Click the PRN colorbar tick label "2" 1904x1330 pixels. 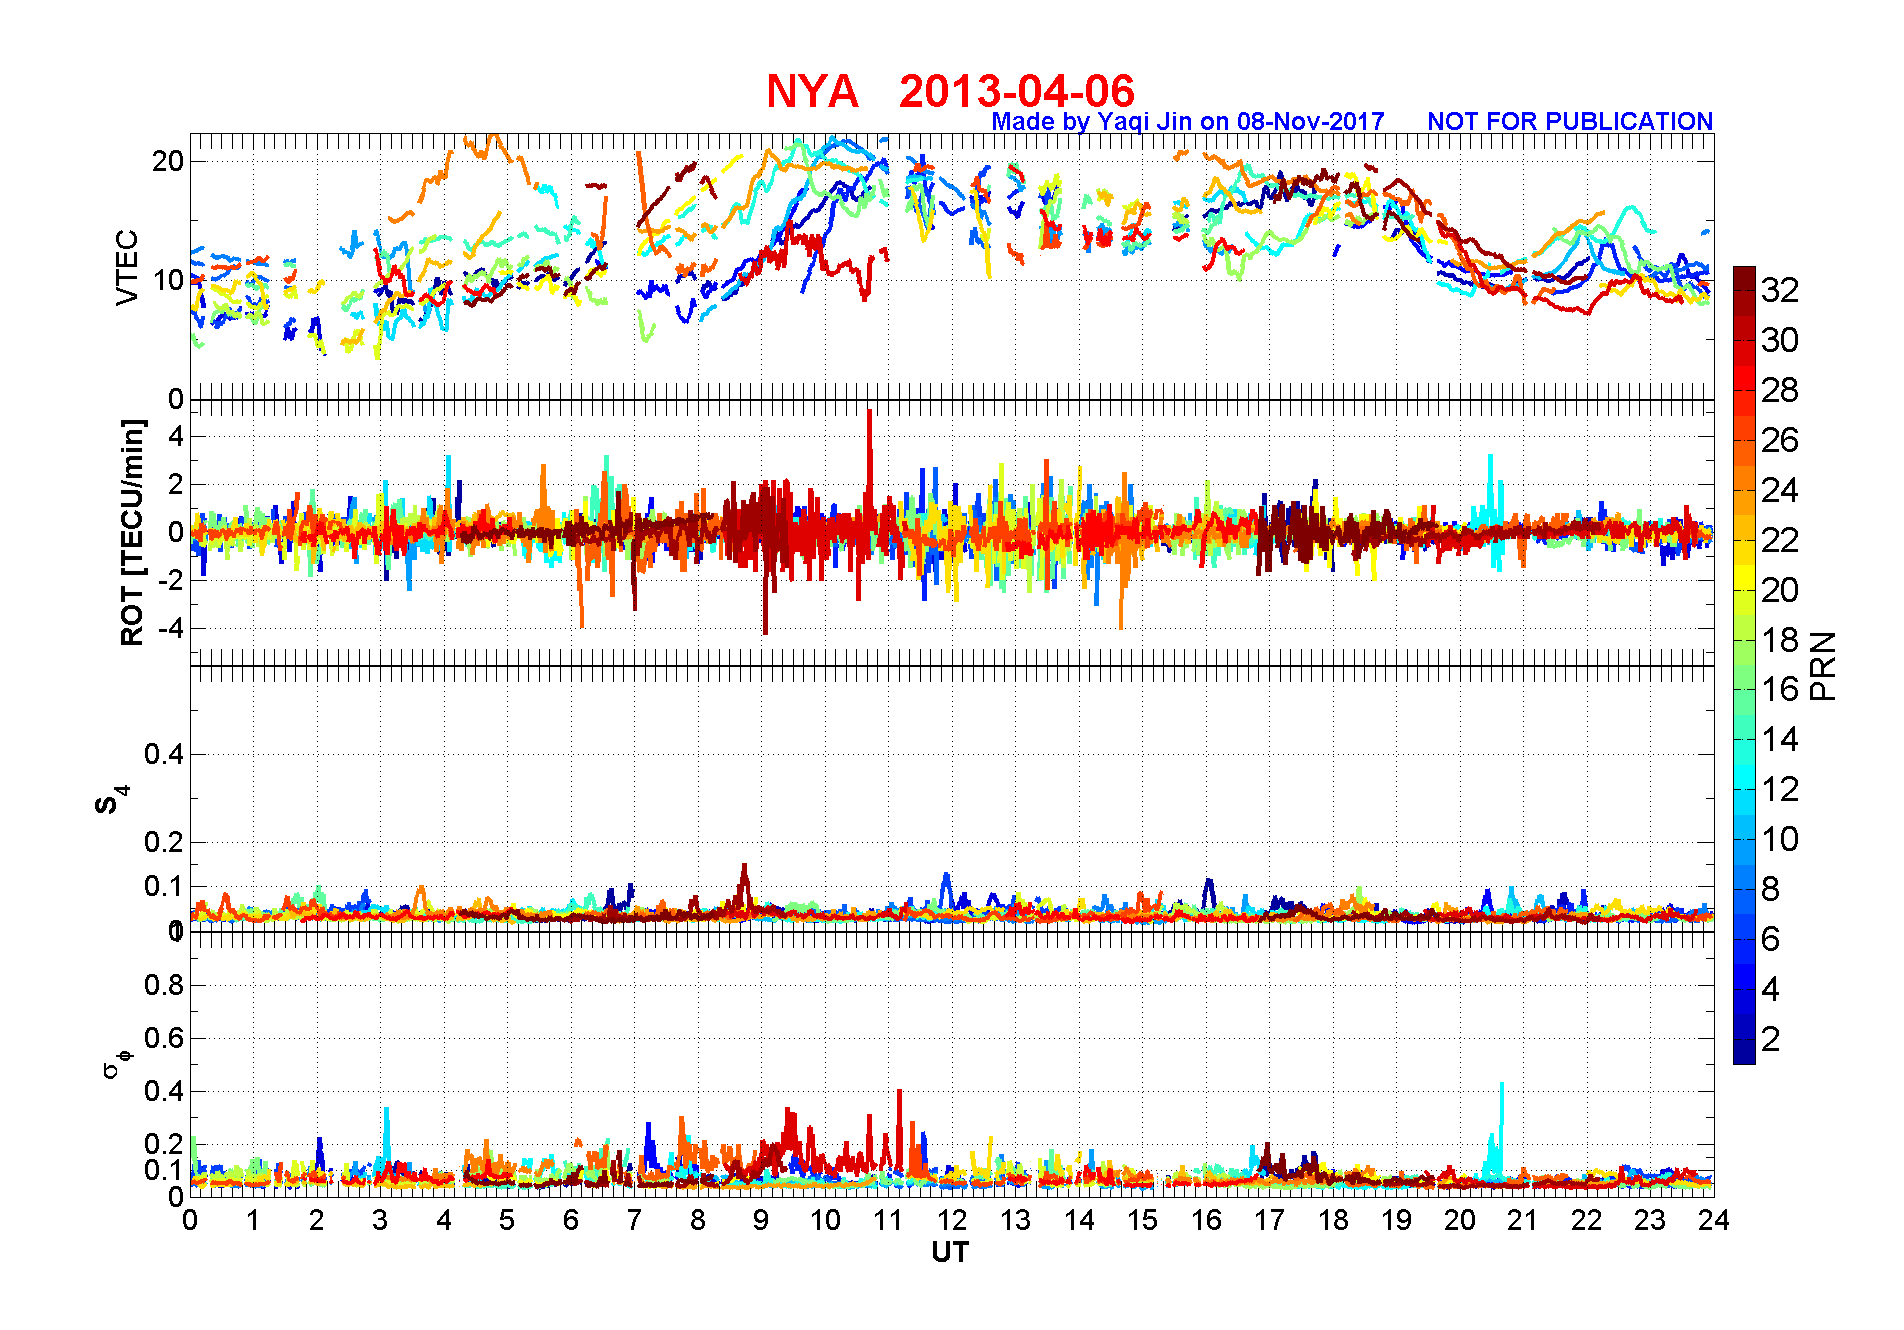click(1771, 1039)
